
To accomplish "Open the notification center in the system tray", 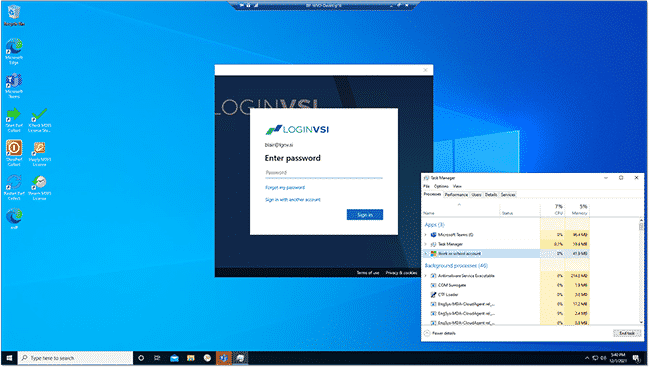I will click(636, 358).
